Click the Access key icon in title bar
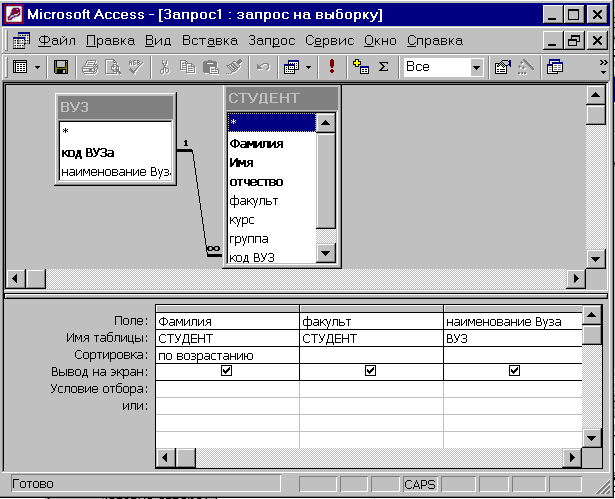 point(15,15)
